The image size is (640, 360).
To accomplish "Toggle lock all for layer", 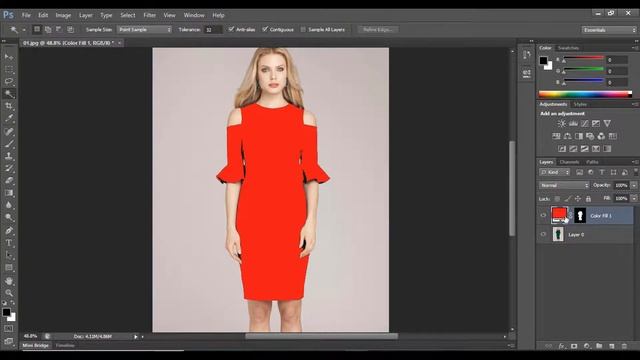I will 588,199.
